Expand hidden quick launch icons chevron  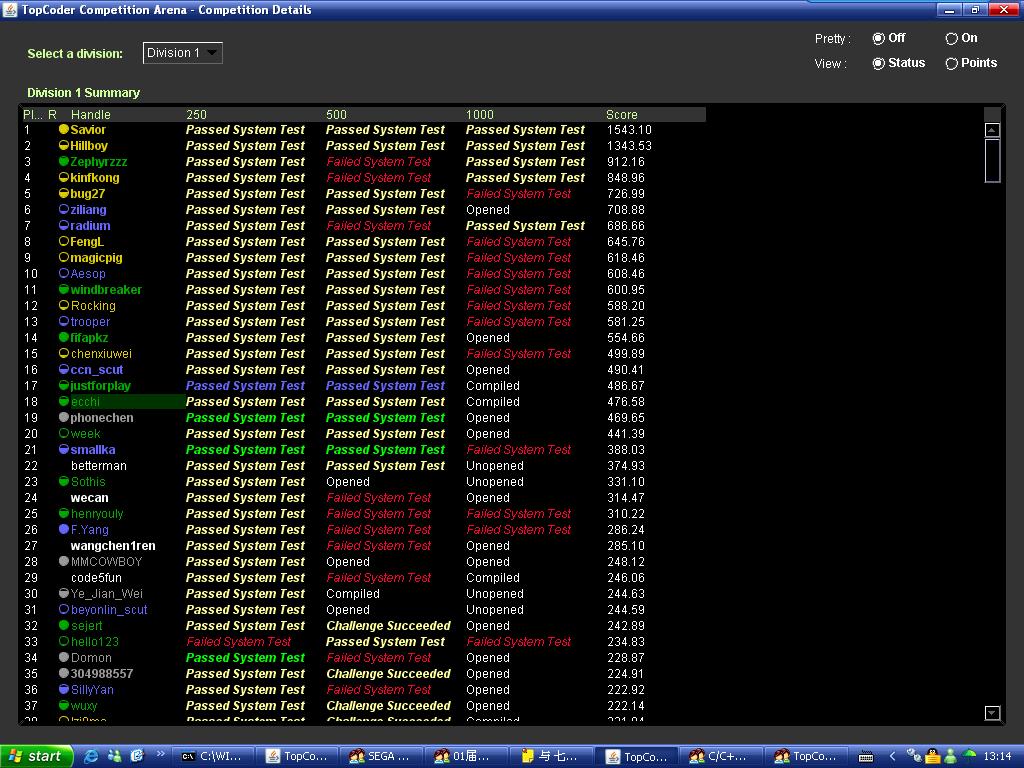click(161, 754)
